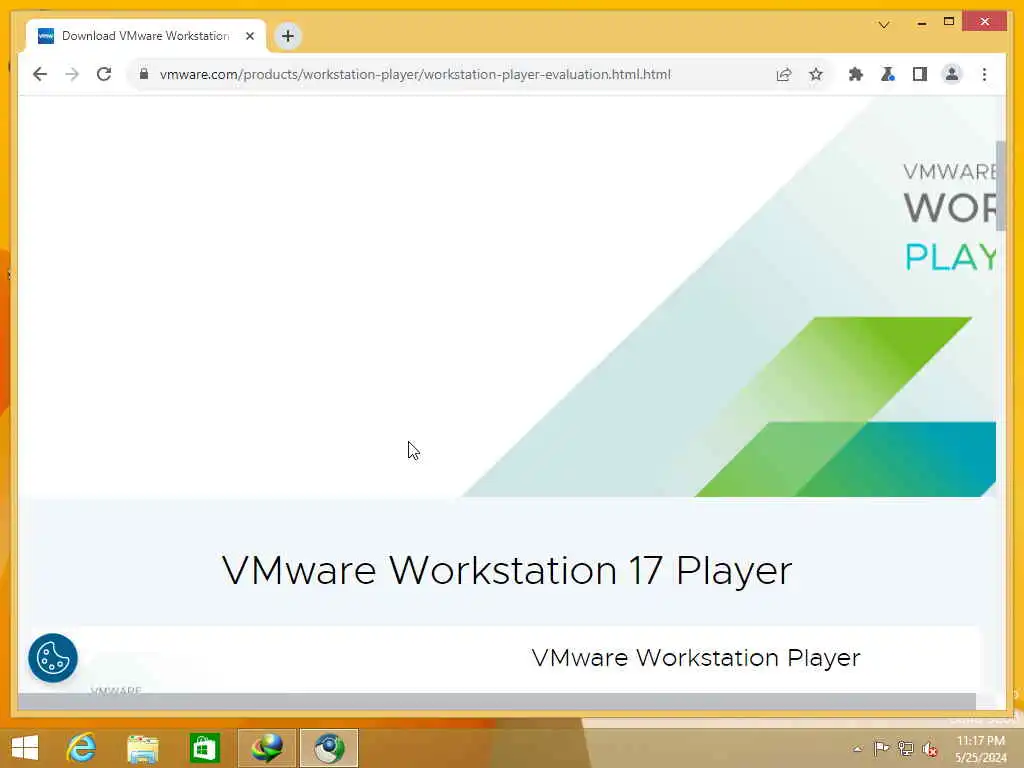
Task: Toggle the browser side panel
Action: tap(920, 74)
